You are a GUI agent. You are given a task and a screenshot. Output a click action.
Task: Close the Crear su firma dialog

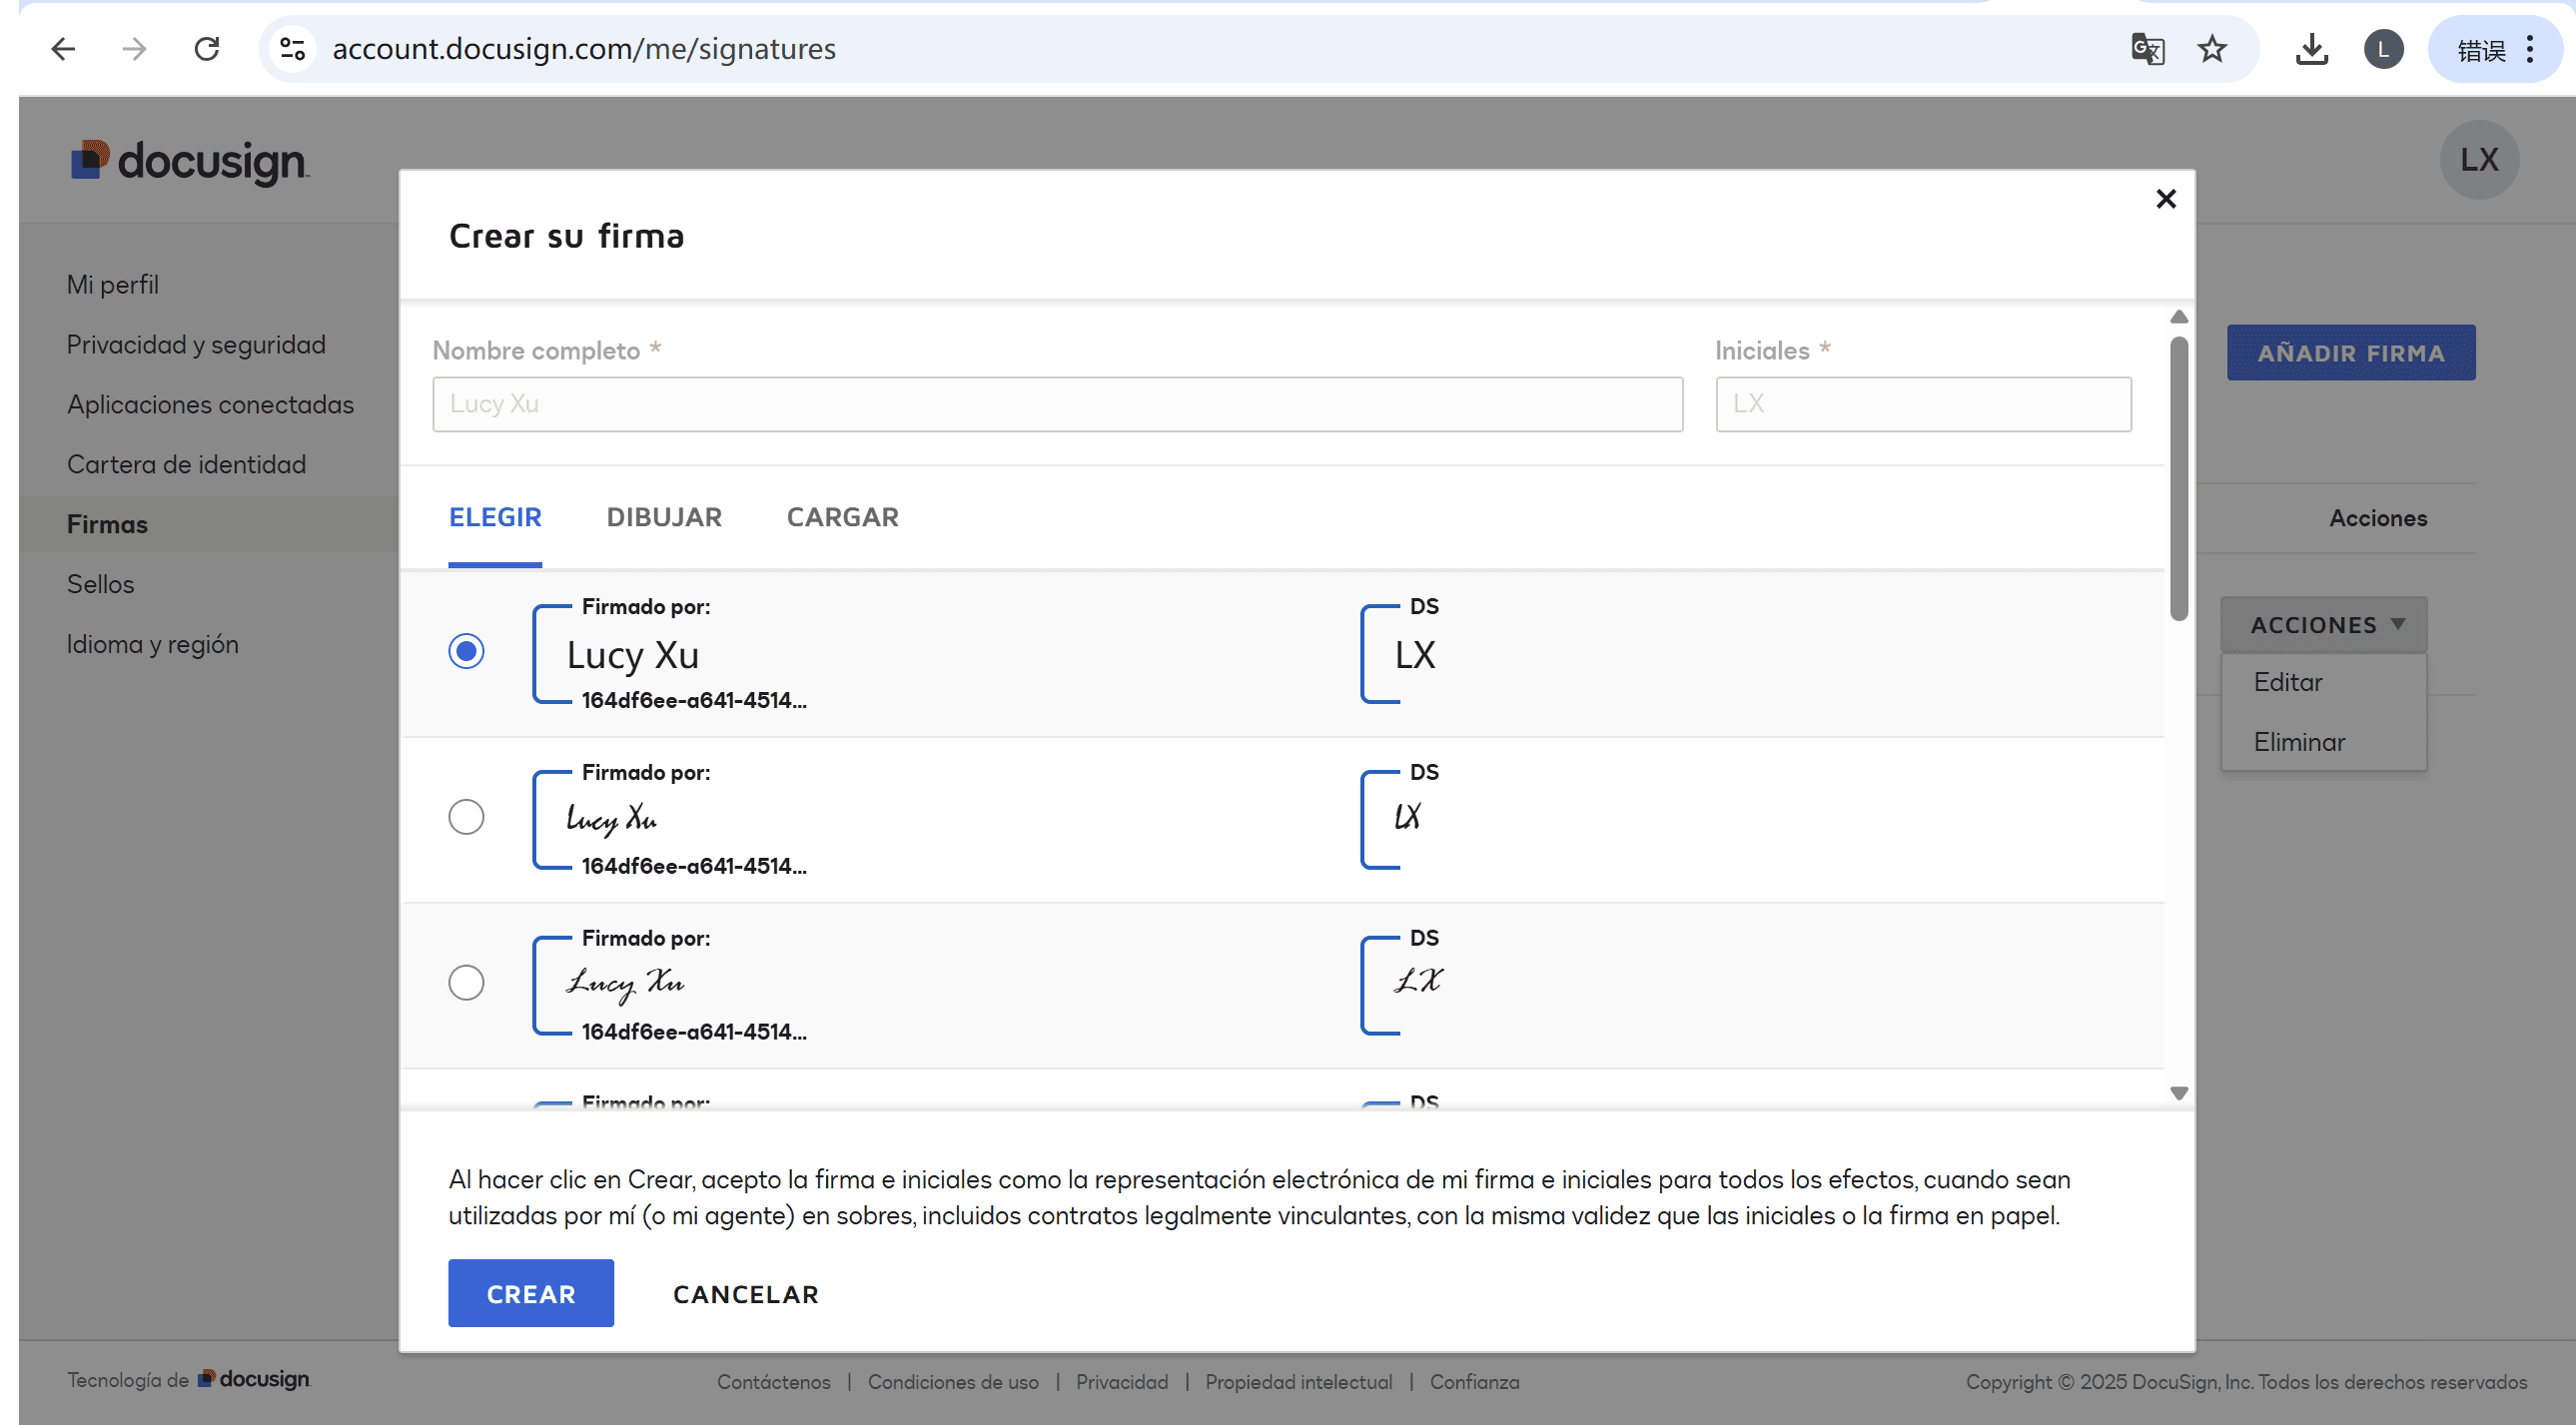(x=2166, y=199)
